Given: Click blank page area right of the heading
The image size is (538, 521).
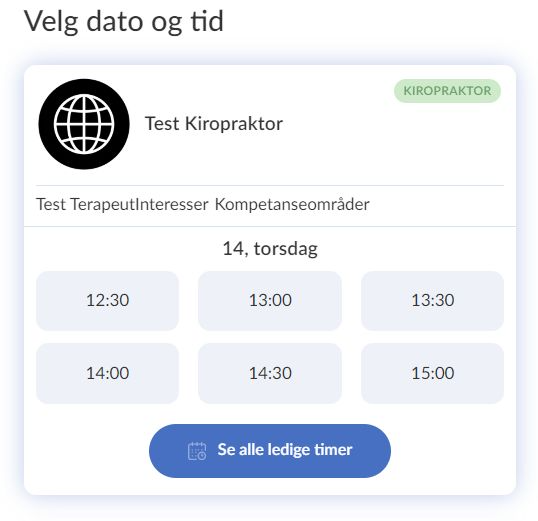Looking at the screenshot, I should point(377,22).
